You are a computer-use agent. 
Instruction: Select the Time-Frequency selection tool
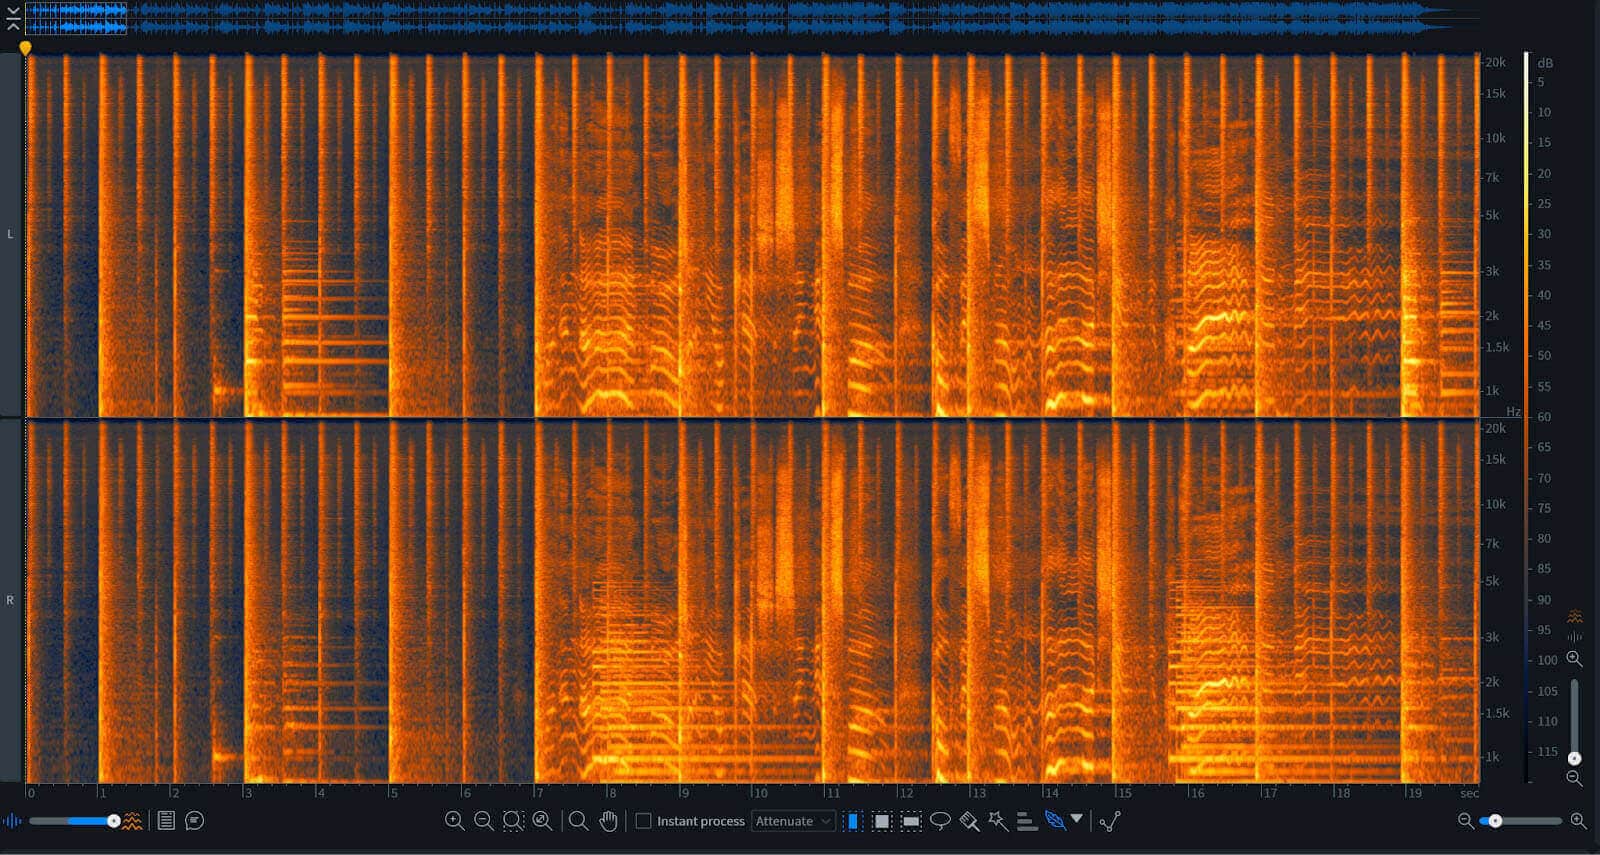pos(881,821)
